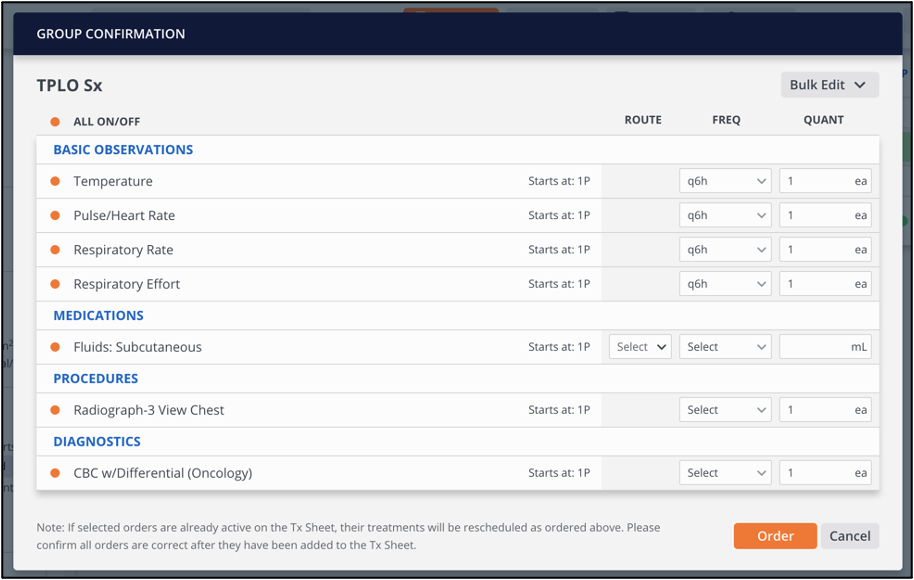Click the orange Order button

pos(775,536)
